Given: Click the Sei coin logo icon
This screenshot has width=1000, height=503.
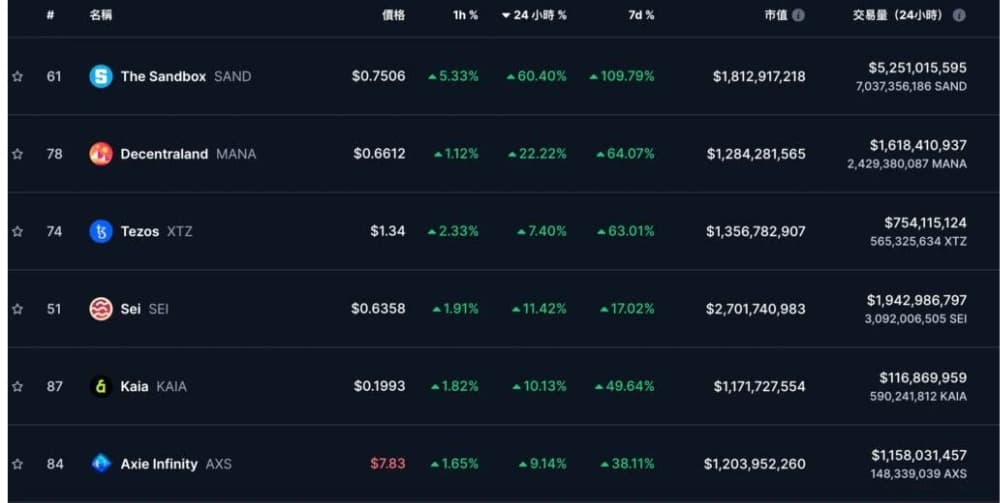Looking at the screenshot, I should pos(101,309).
